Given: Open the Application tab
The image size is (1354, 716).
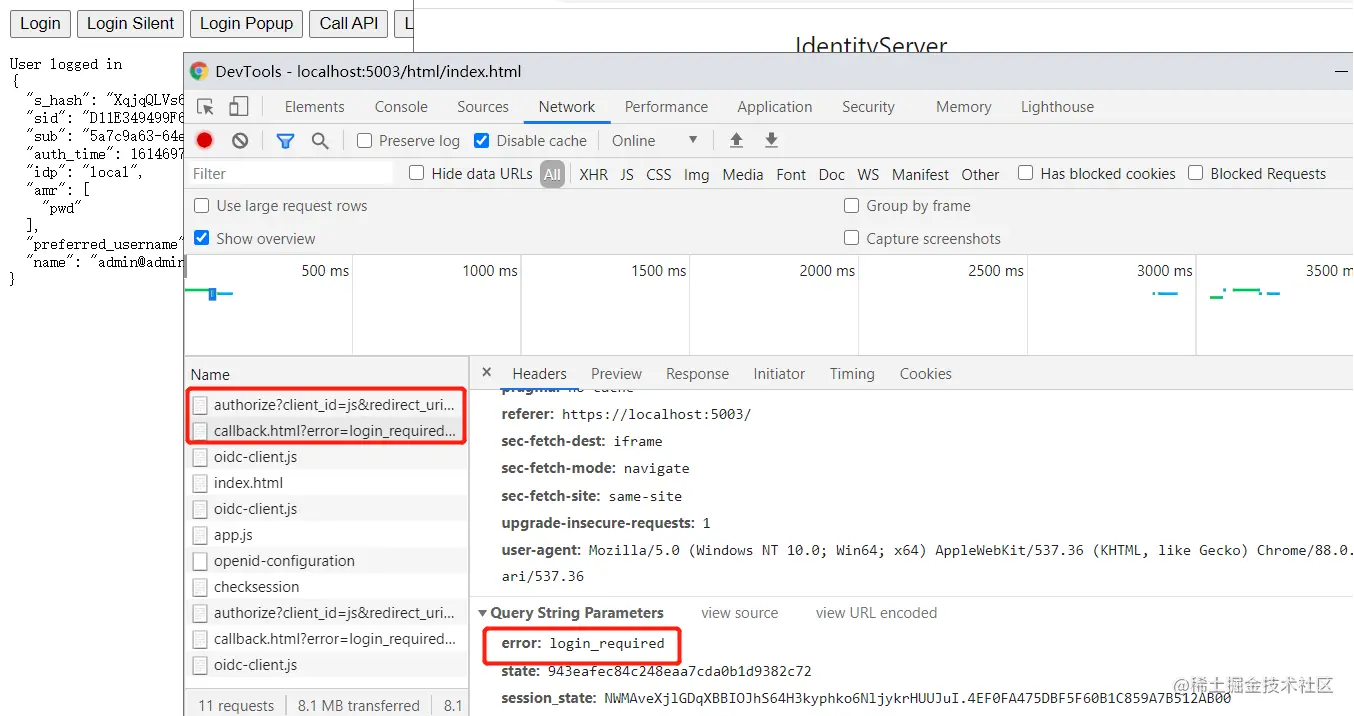Looking at the screenshot, I should [x=775, y=107].
